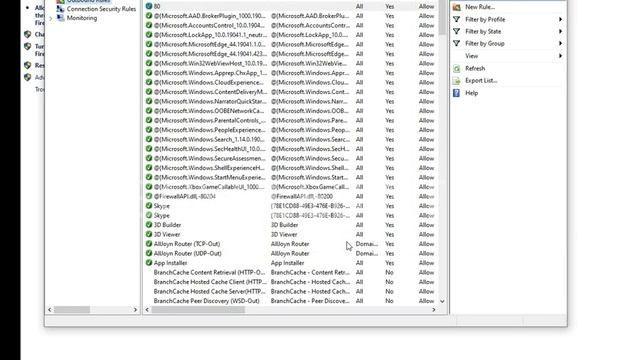The width and height of the screenshot is (640, 360).
Task: Expand the Filter by Group arrow
Action: point(560,43)
